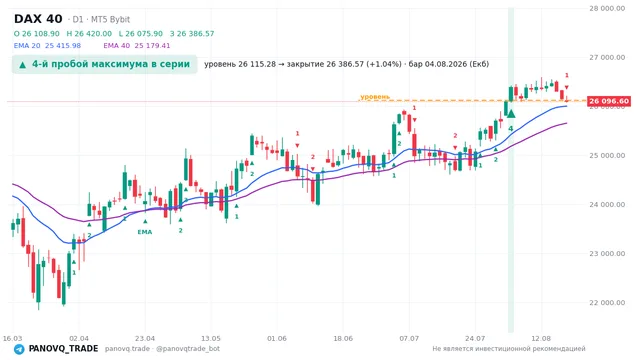Click the 'EMA 40 25 179.41' legend entry
The width and height of the screenshot is (640, 360).
[x=137, y=46]
